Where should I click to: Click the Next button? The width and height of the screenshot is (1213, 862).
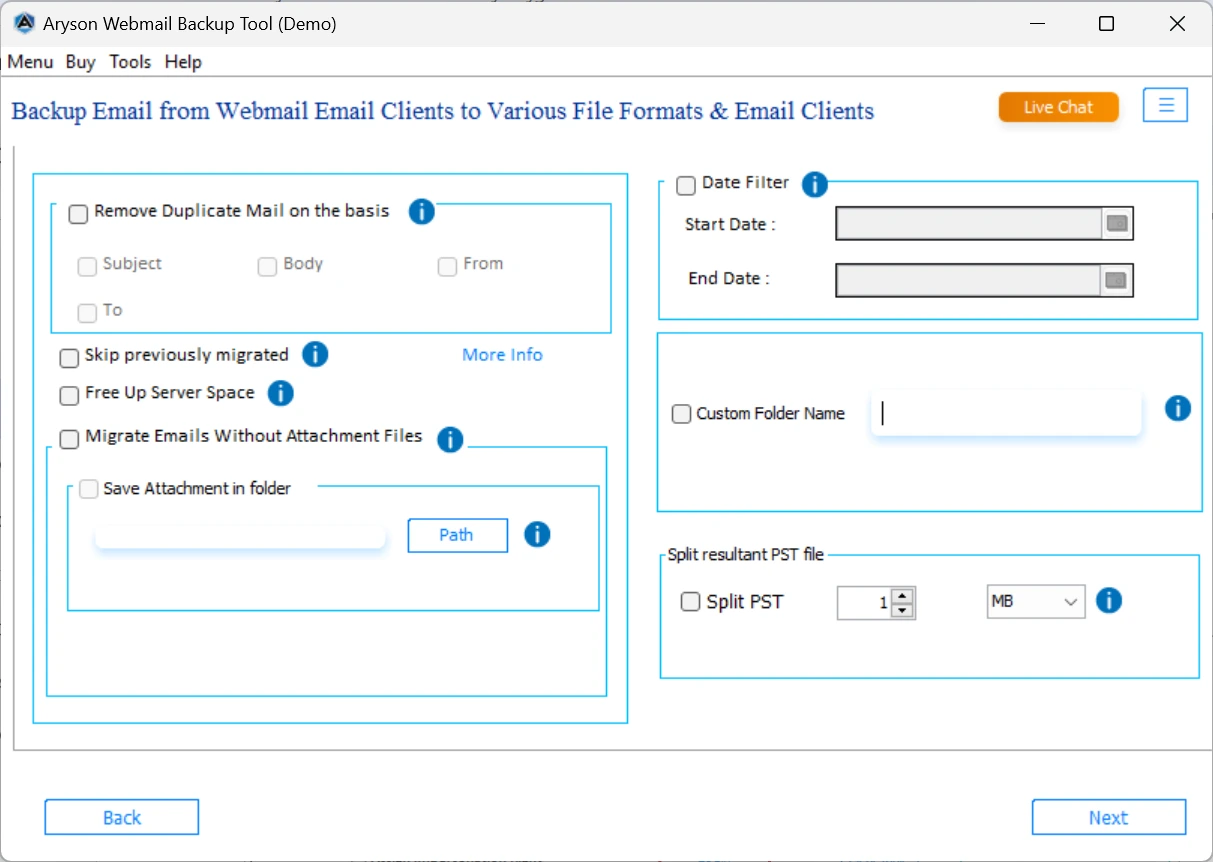coord(1109,817)
